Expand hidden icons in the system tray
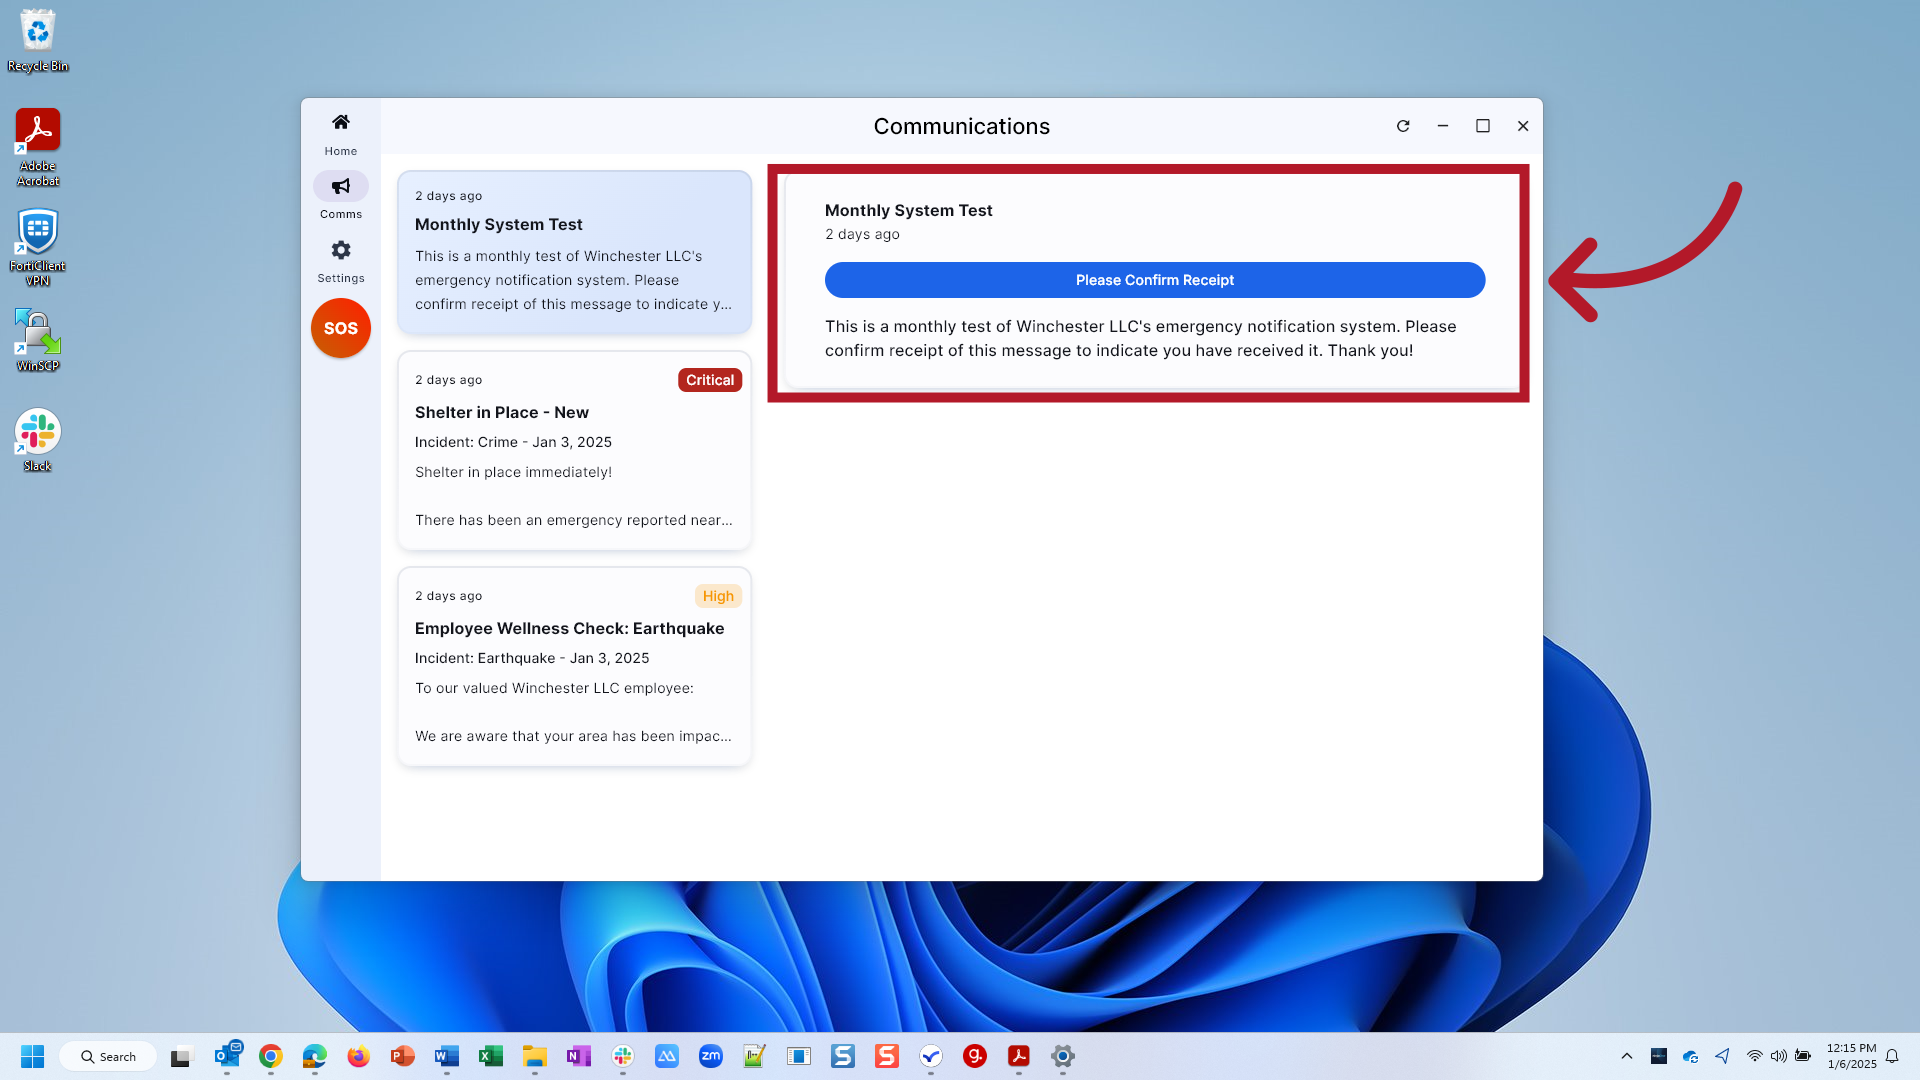 coord(1626,1056)
